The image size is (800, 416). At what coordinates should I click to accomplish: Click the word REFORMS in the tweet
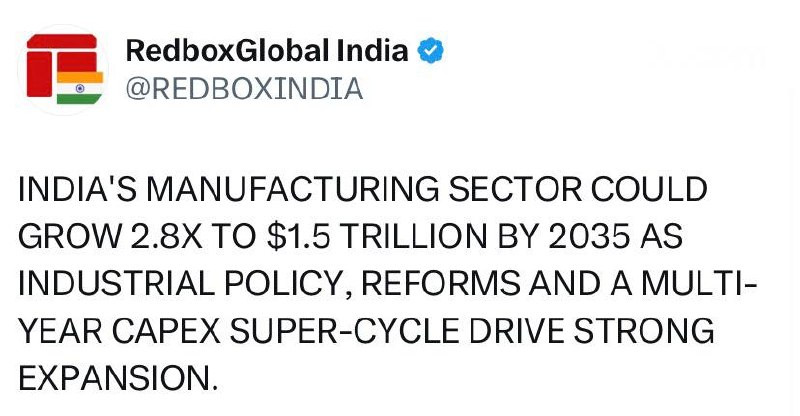(x=440, y=284)
